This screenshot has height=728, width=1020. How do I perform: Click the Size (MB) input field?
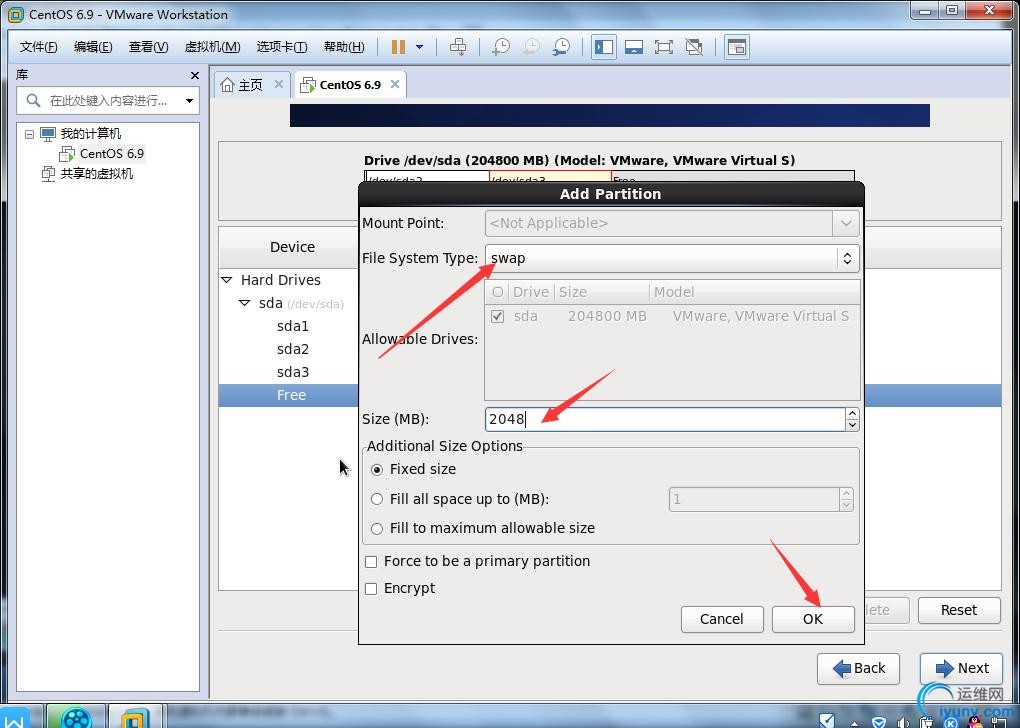pyautogui.click(x=665, y=419)
